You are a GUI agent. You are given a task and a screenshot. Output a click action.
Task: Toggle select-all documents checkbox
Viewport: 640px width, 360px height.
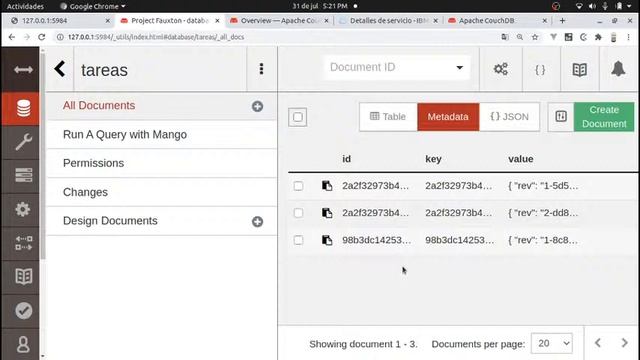point(298,117)
